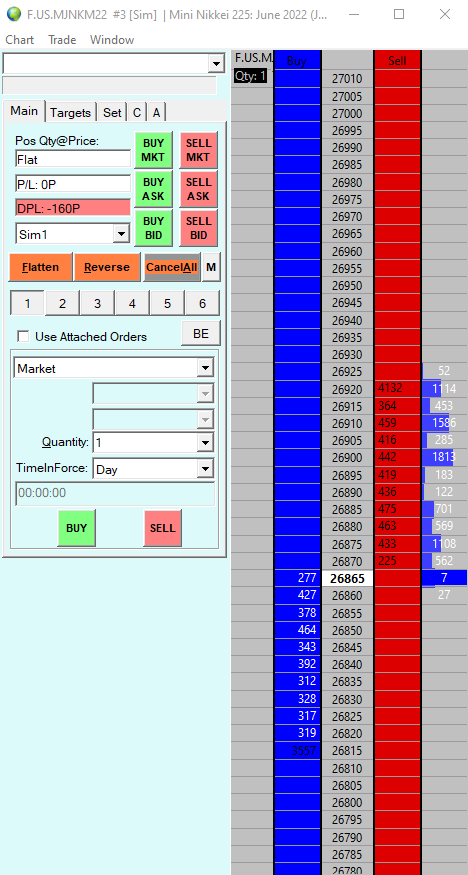
Task: Open the Trade menu
Action: pyautogui.click(x=62, y=40)
